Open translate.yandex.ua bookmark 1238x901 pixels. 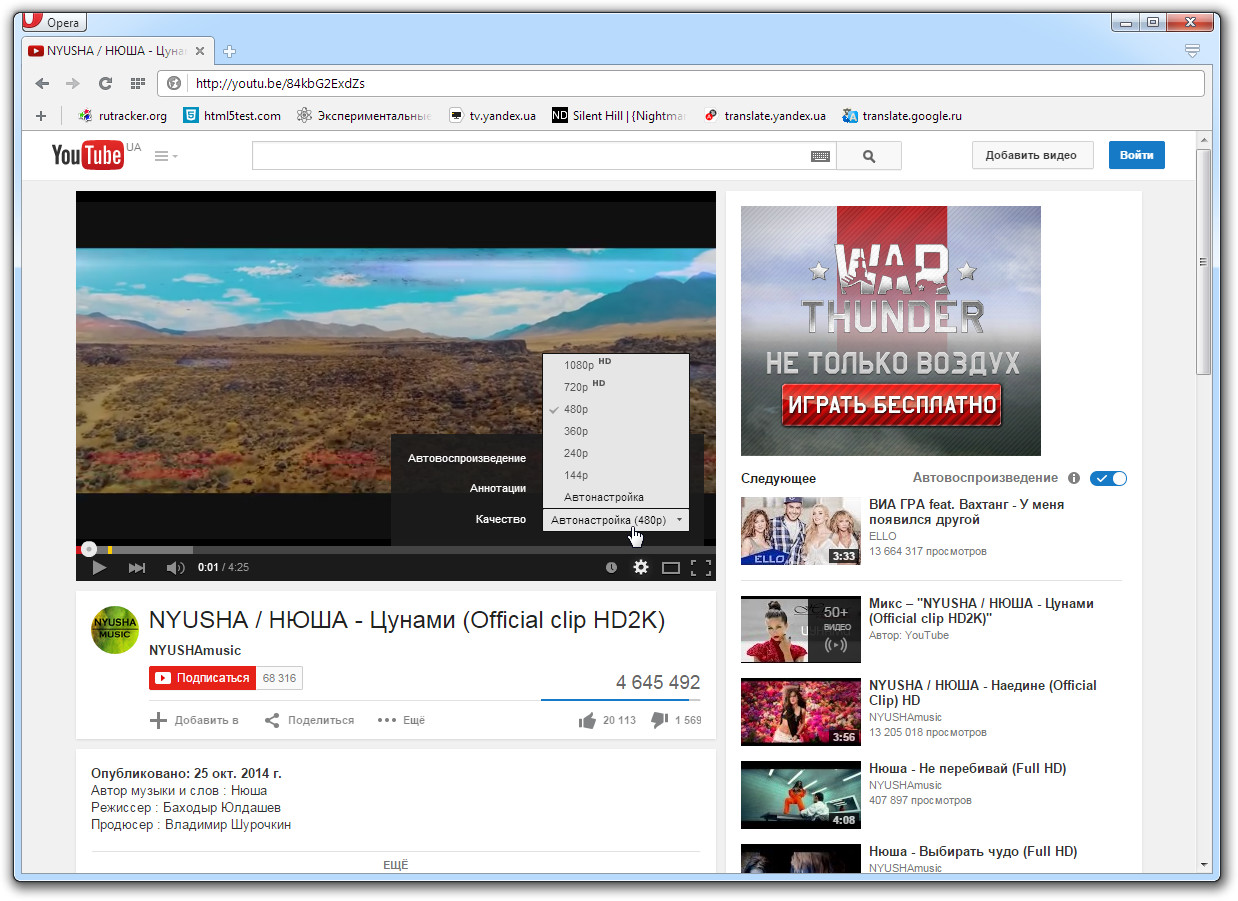(766, 116)
